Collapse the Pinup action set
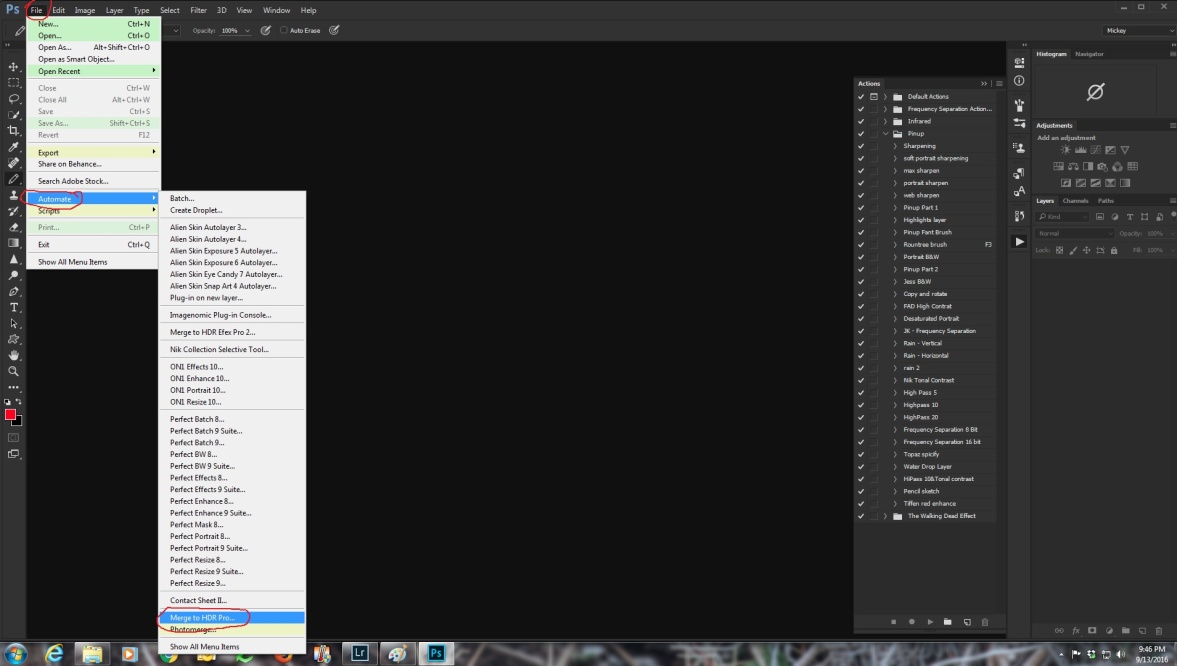This screenshot has height=666, width=1177. [886, 134]
